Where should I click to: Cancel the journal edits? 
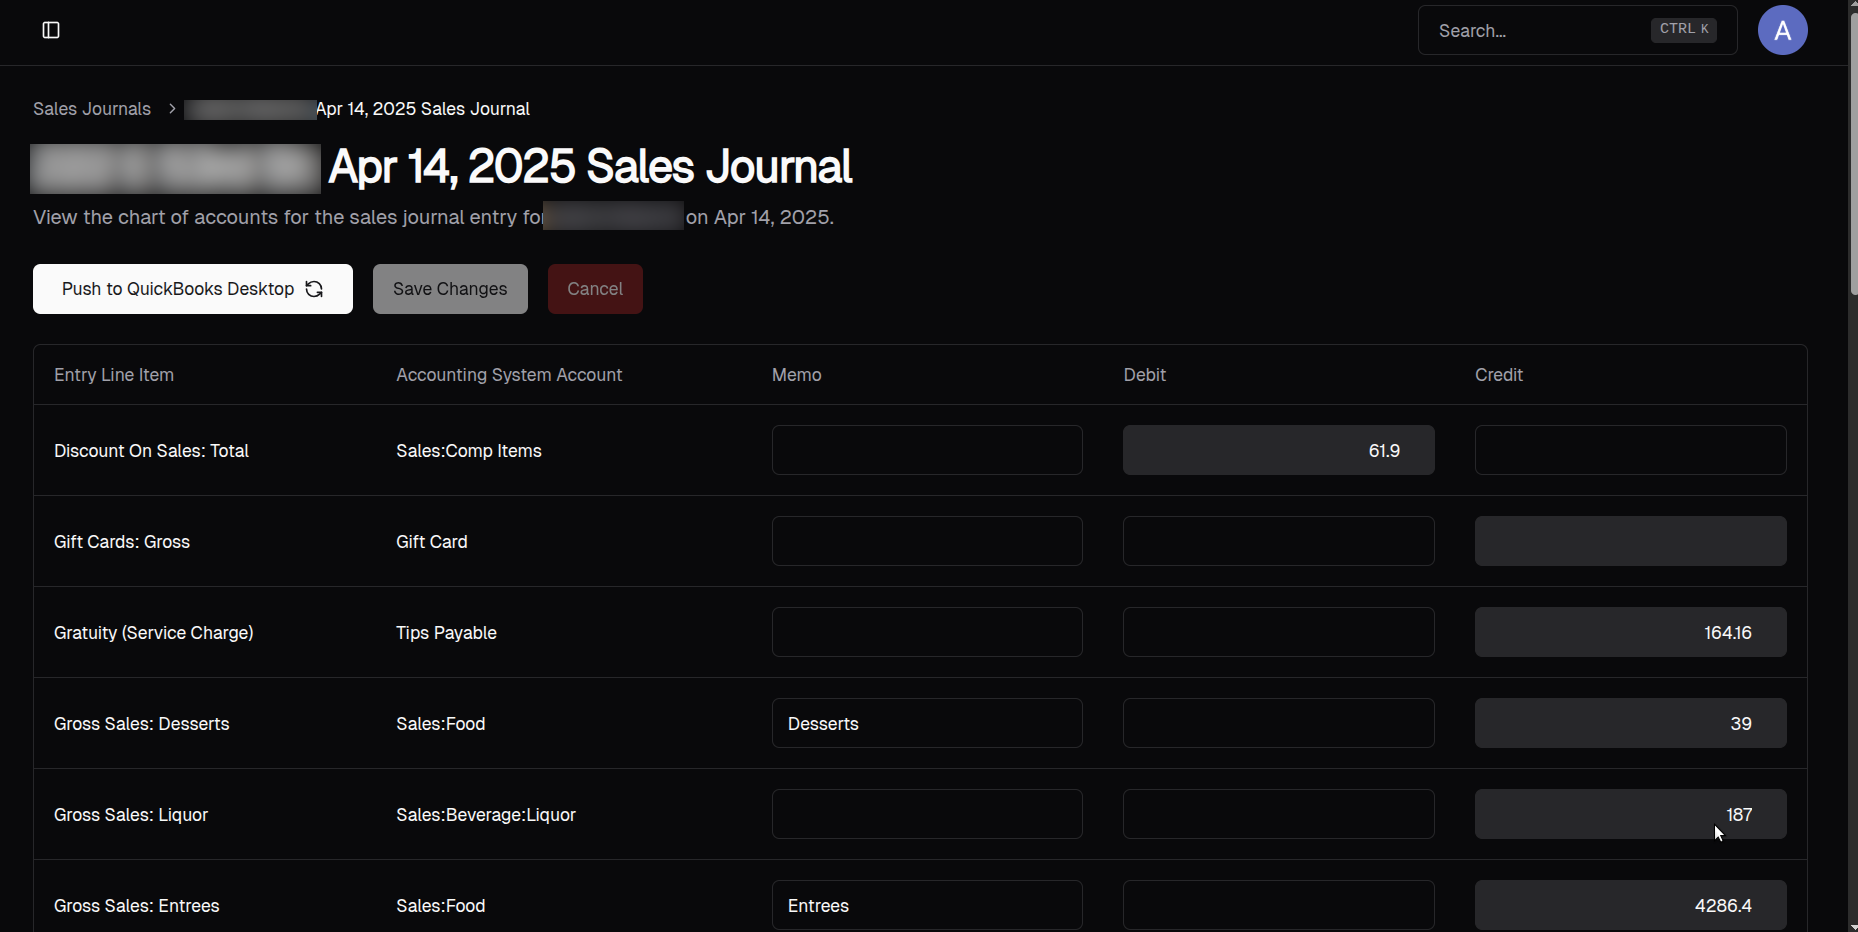pos(595,289)
